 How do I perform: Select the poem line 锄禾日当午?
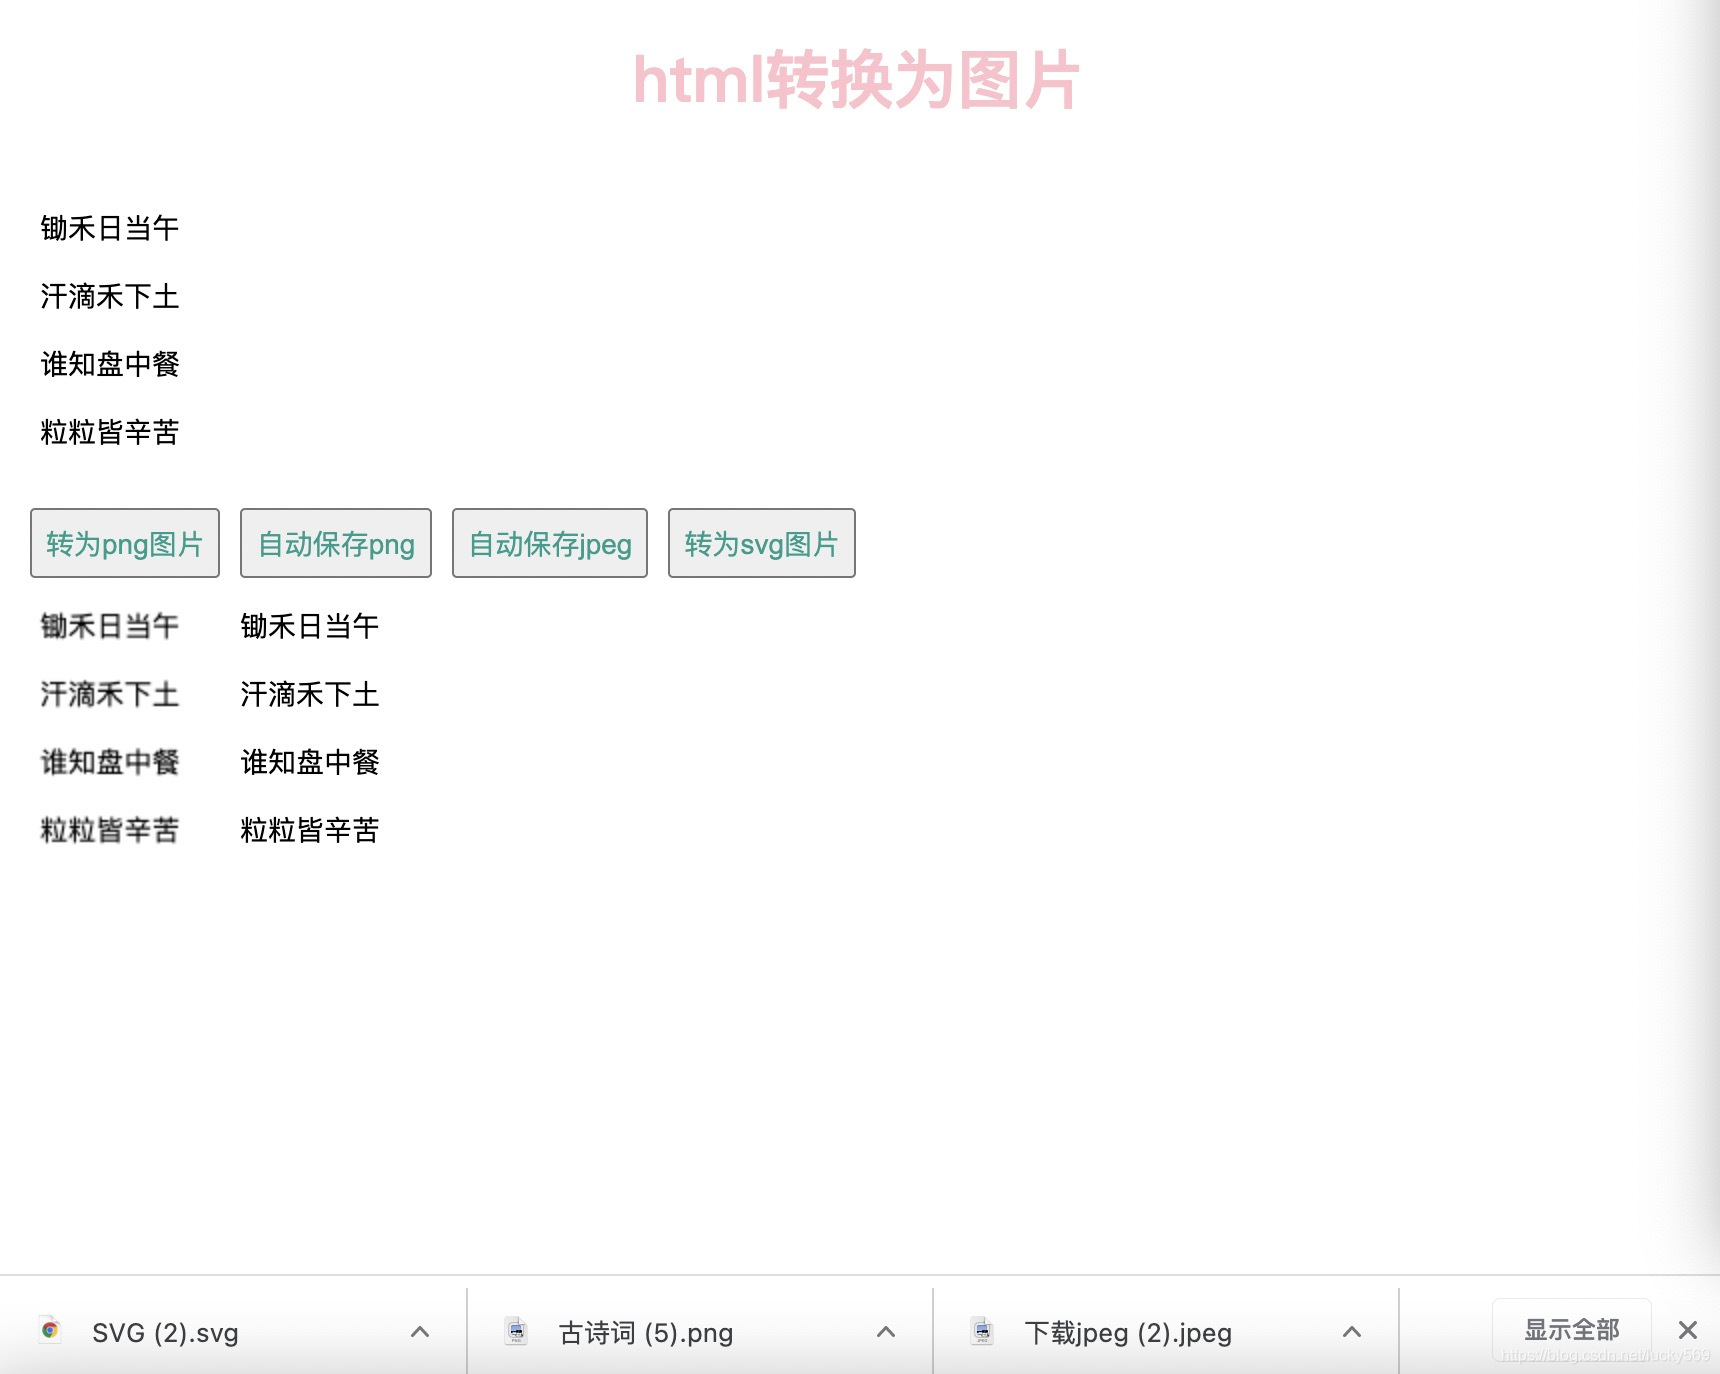tap(108, 228)
